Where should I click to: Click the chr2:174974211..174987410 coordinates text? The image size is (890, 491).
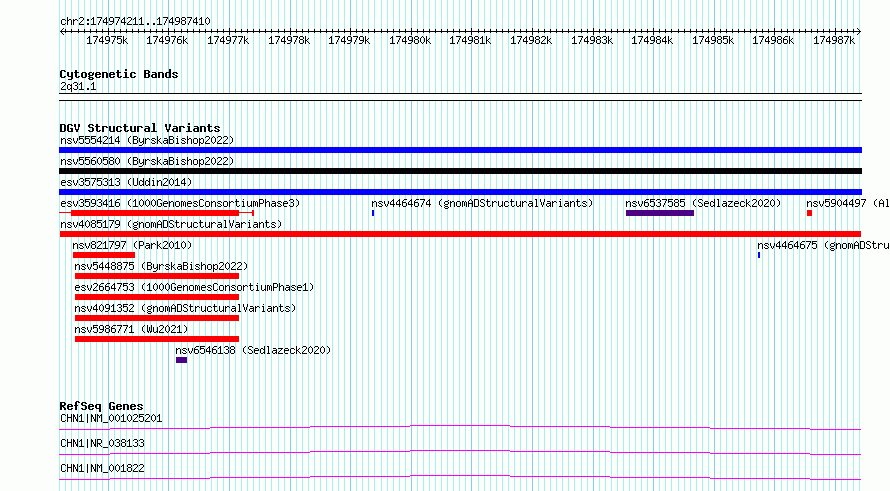[135, 22]
